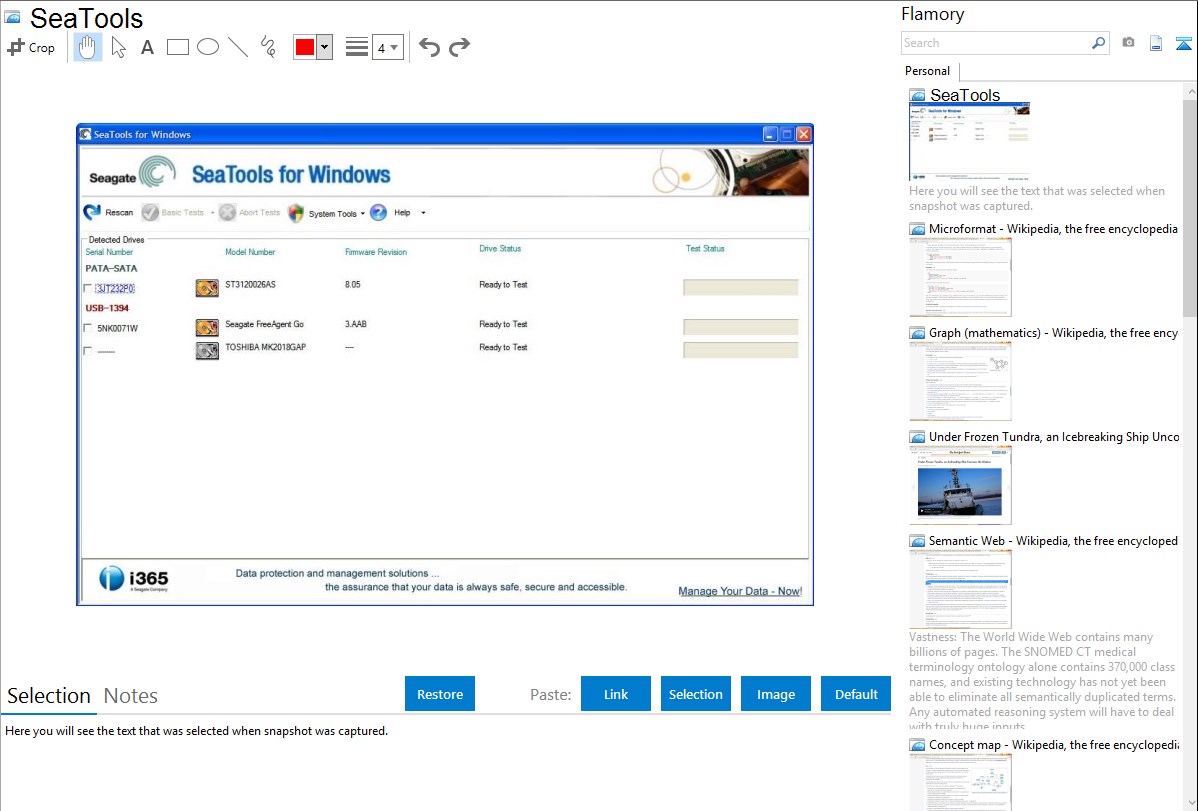Choose the arrow pointer selection tool

tap(118, 47)
